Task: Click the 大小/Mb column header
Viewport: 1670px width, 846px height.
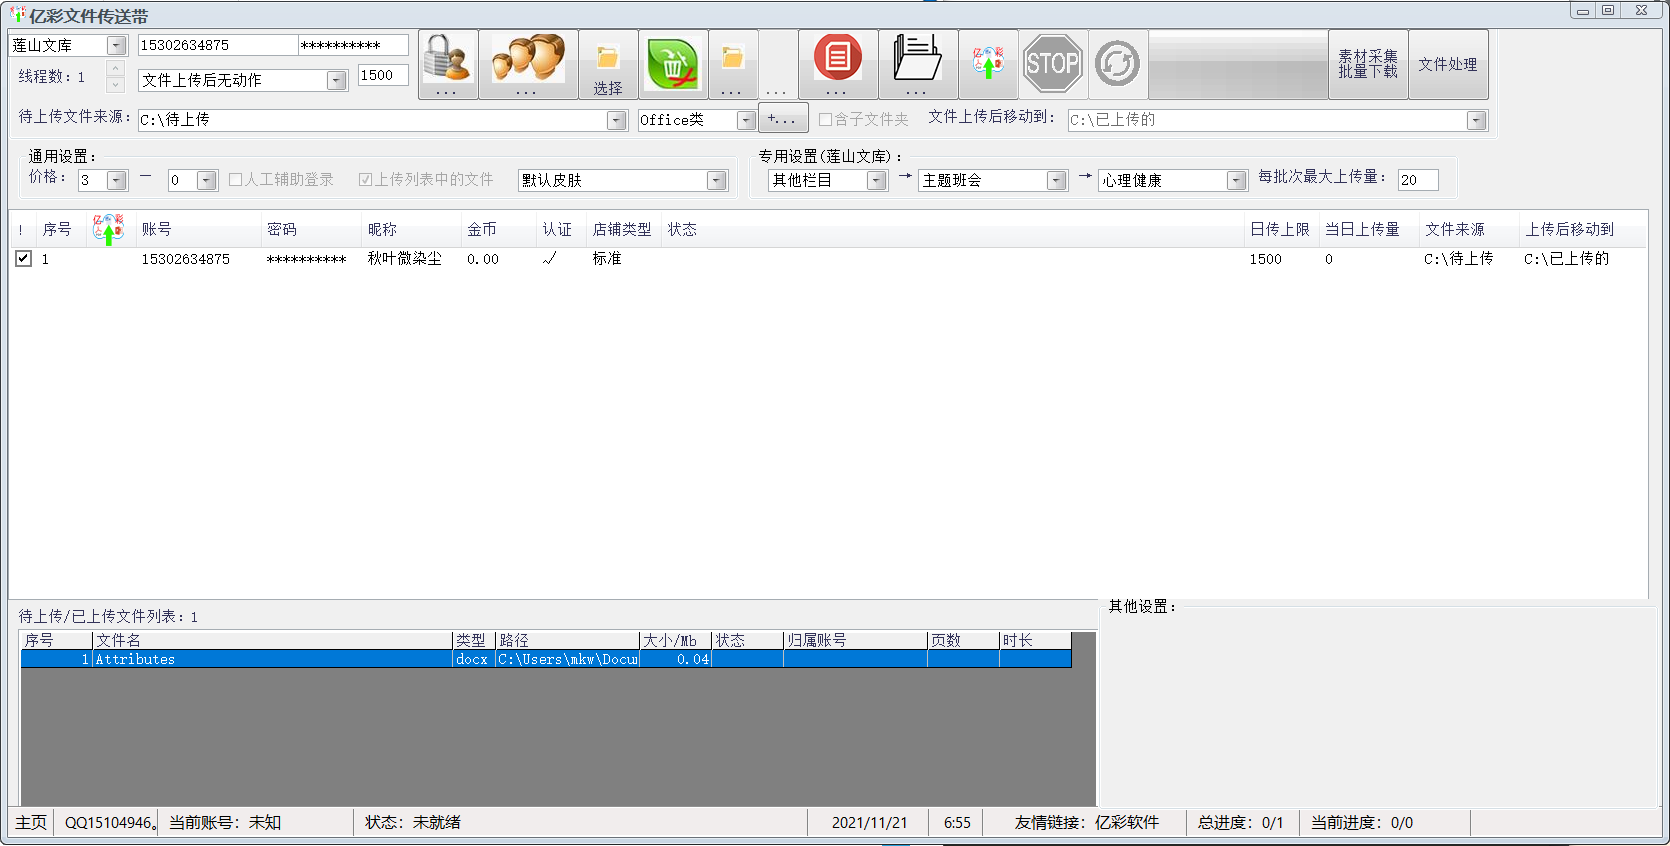Action: [675, 640]
